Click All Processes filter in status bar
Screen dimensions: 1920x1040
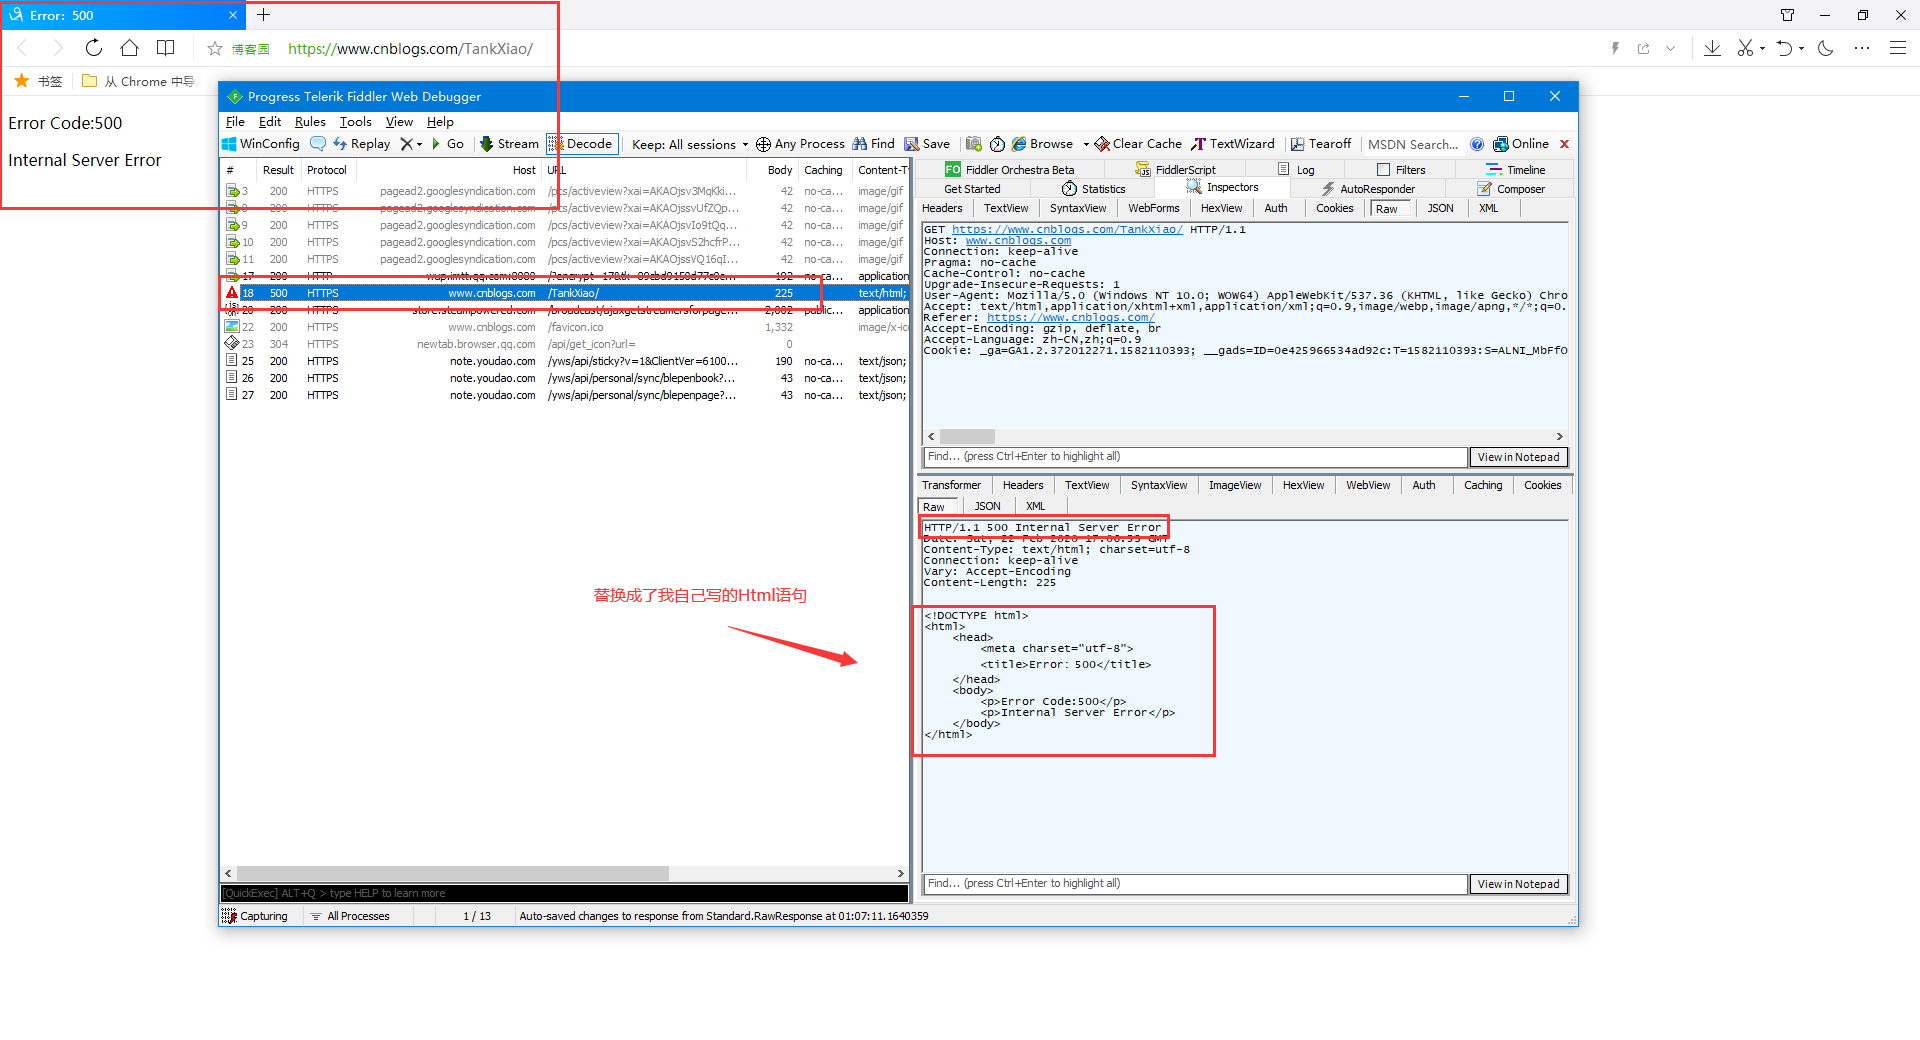pos(350,916)
